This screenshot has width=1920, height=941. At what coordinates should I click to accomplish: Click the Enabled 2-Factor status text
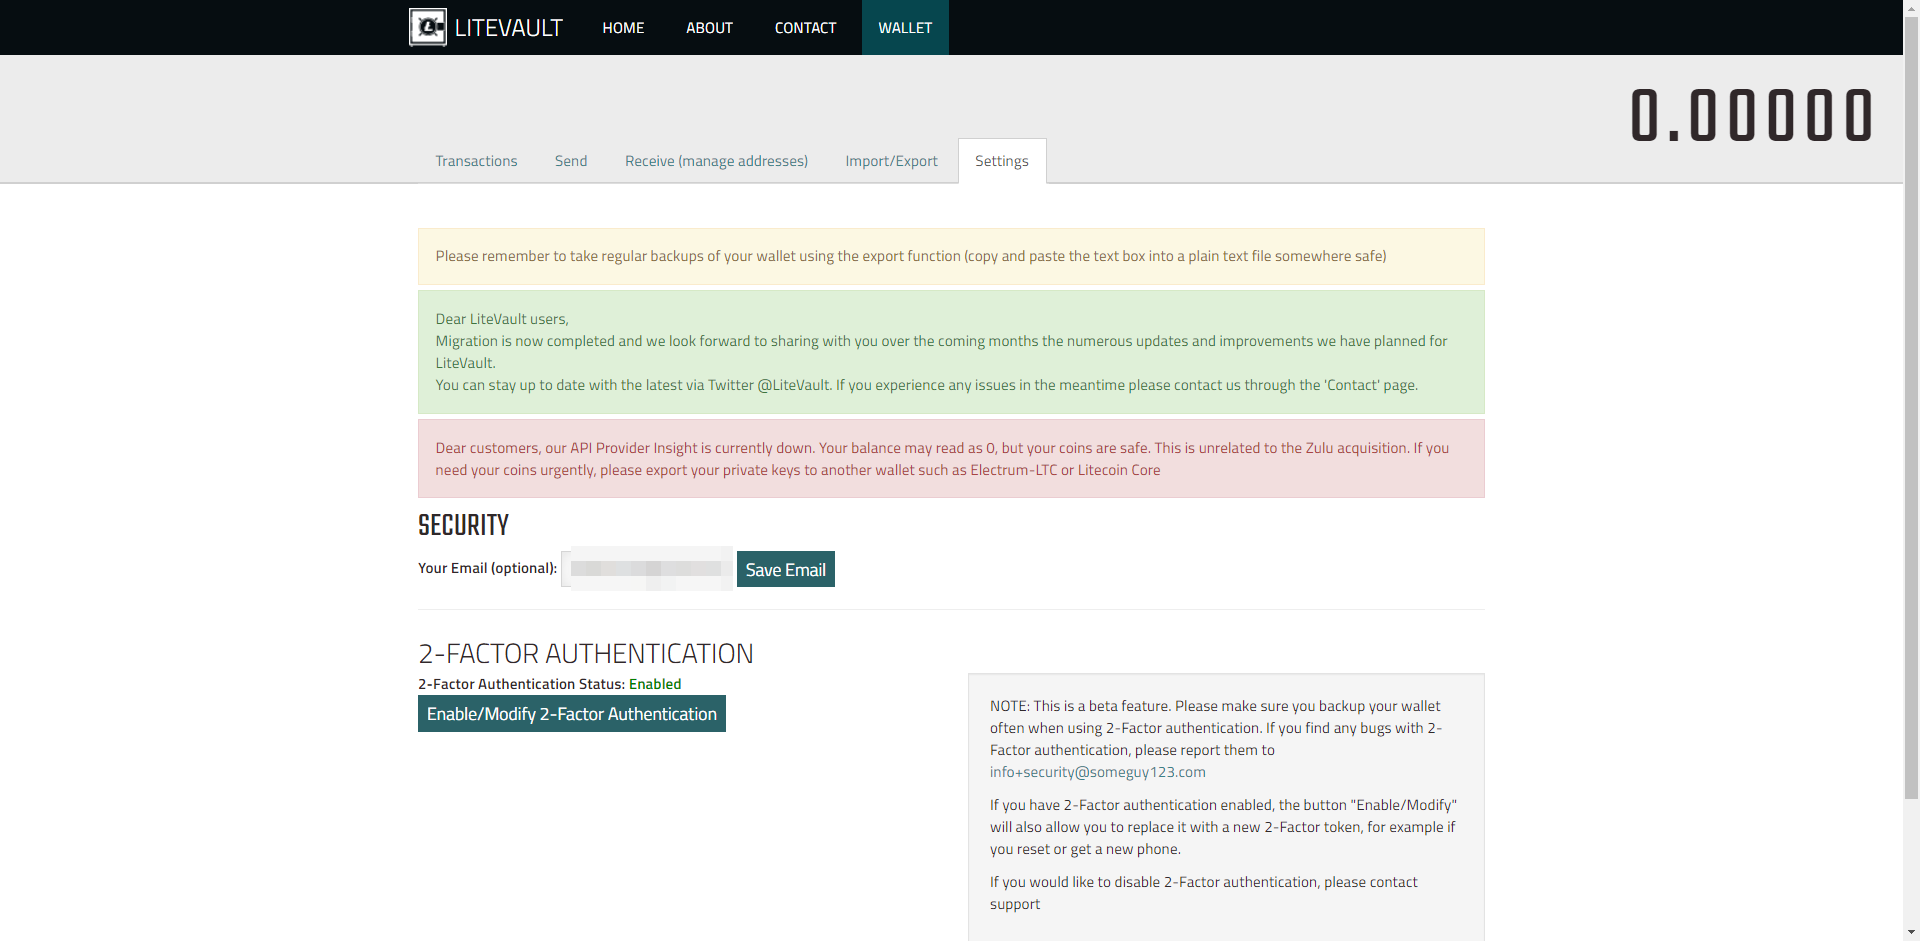coord(654,684)
